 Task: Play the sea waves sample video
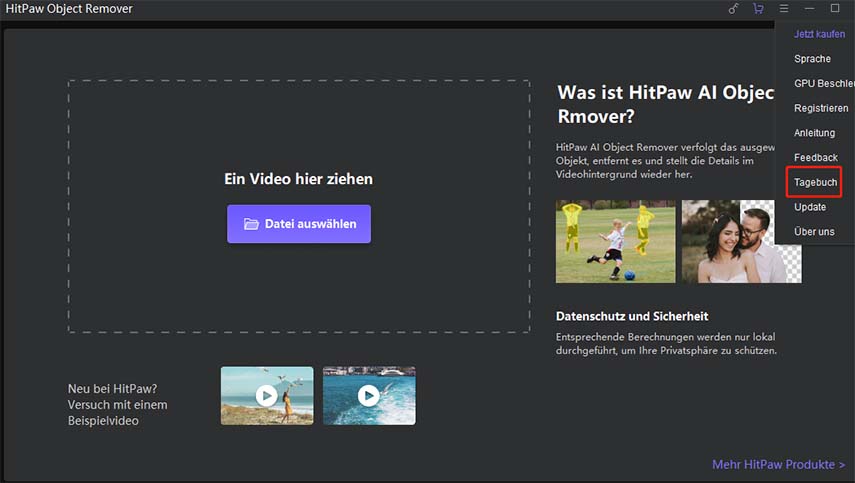pos(369,396)
